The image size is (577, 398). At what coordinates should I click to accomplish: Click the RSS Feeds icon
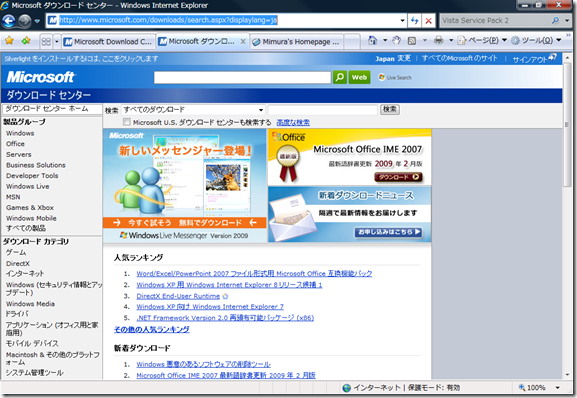[x=412, y=40]
